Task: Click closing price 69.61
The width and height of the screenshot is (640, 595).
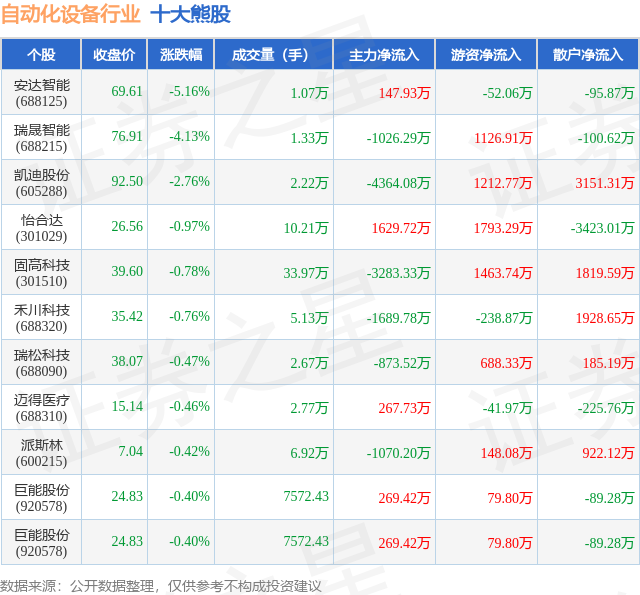Action: [127, 91]
